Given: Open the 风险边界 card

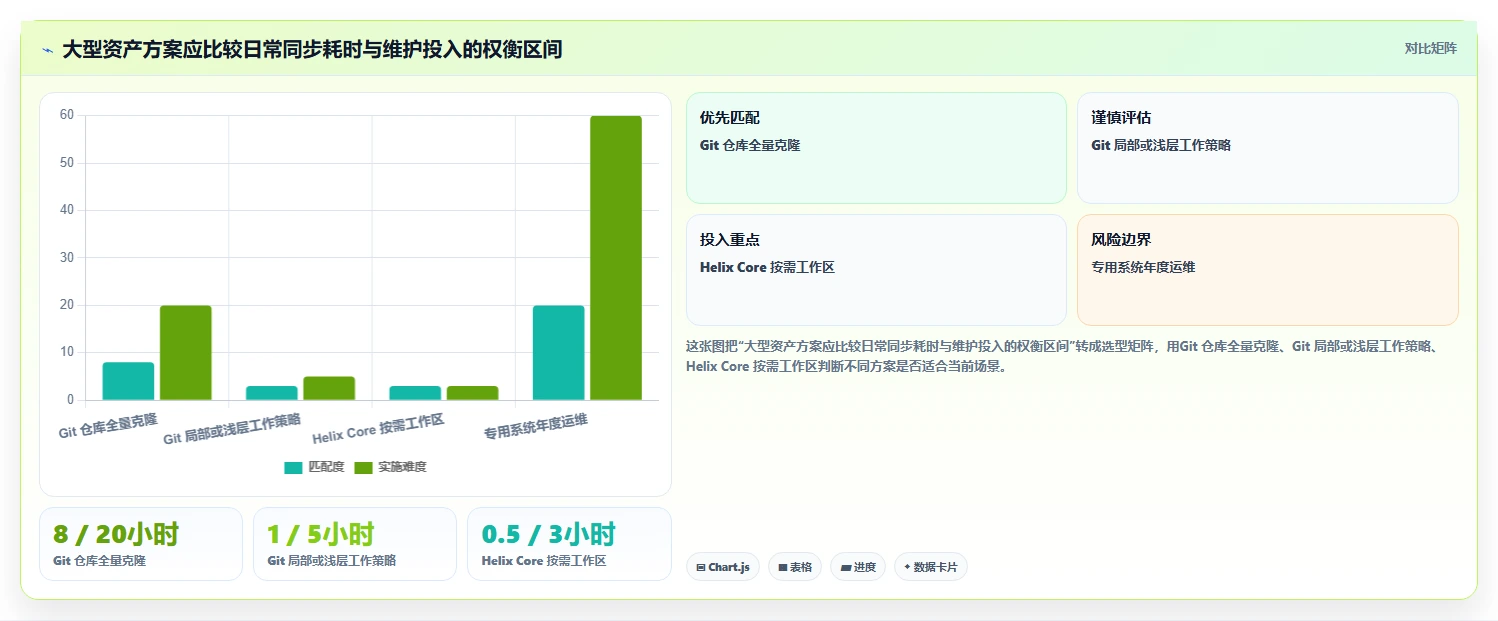Looking at the screenshot, I should [x=1267, y=270].
